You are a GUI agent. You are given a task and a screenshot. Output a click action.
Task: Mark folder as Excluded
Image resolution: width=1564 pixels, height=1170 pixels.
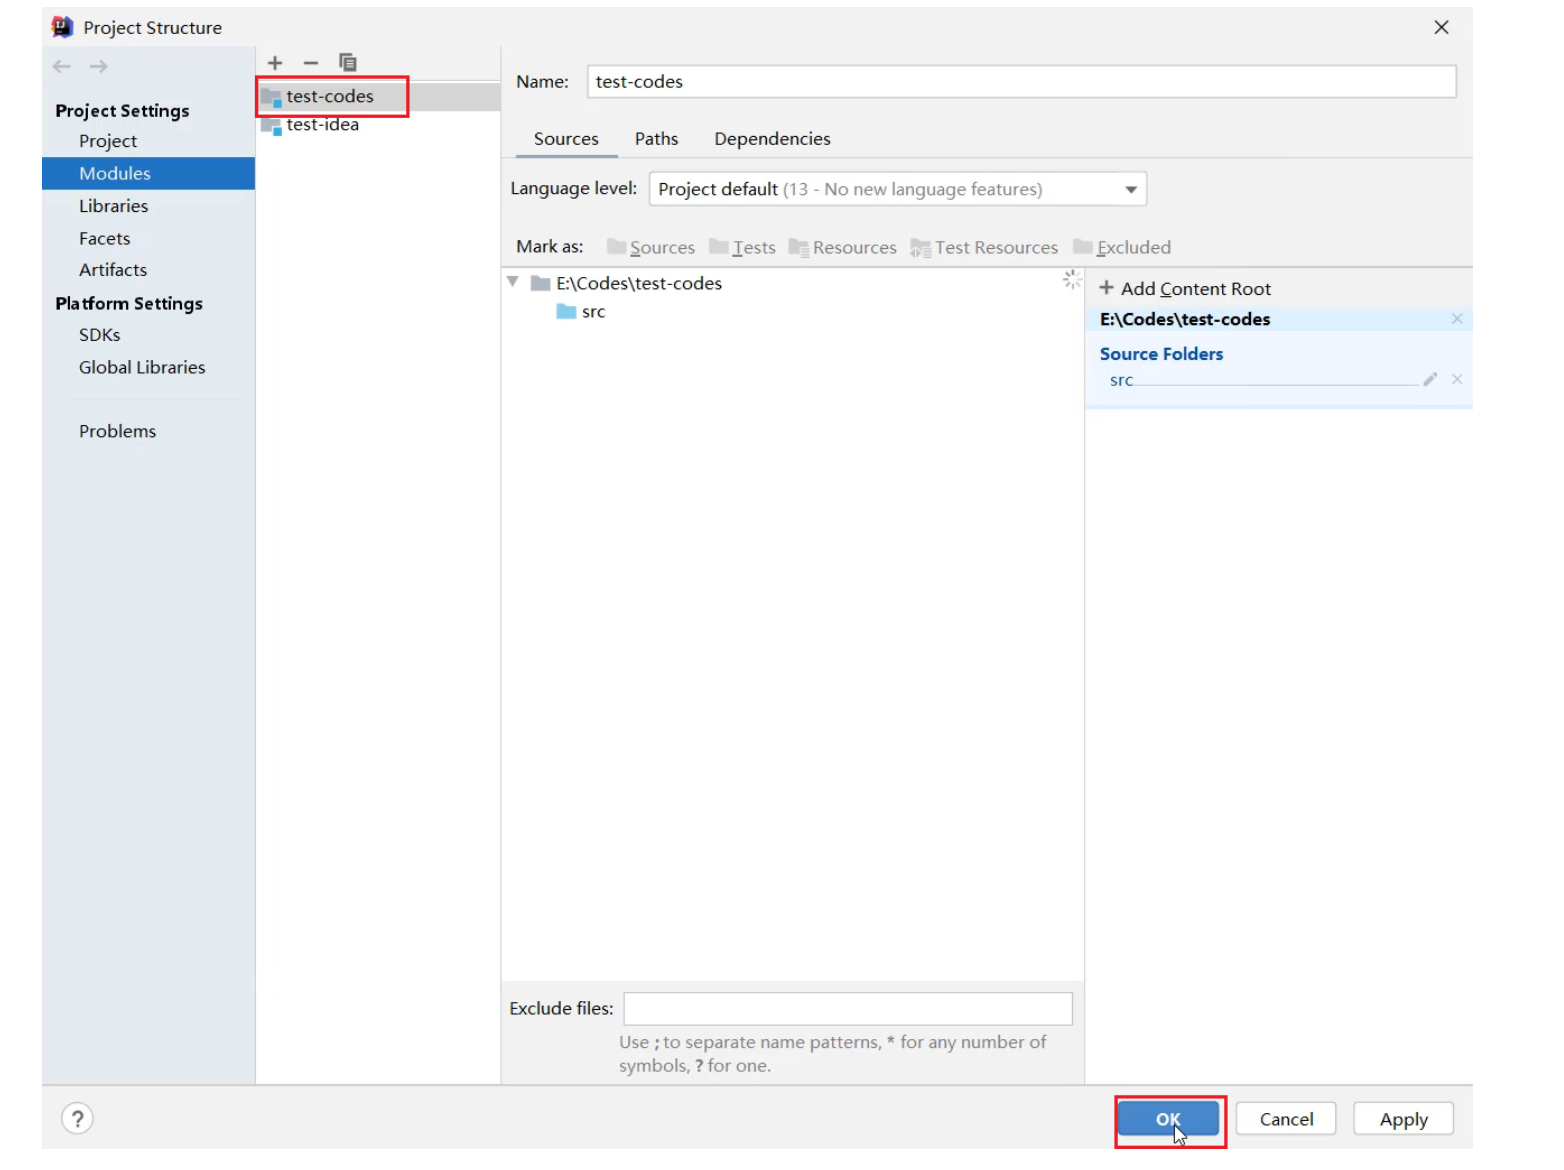[x=1122, y=247]
